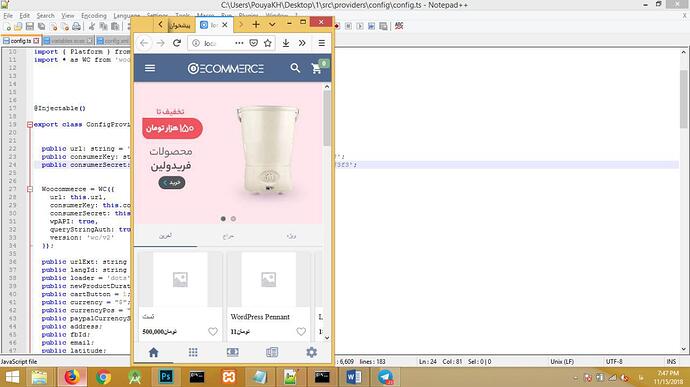Open the shopping cart icon with badge
Viewport: 690px width, 387px height.
317,68
